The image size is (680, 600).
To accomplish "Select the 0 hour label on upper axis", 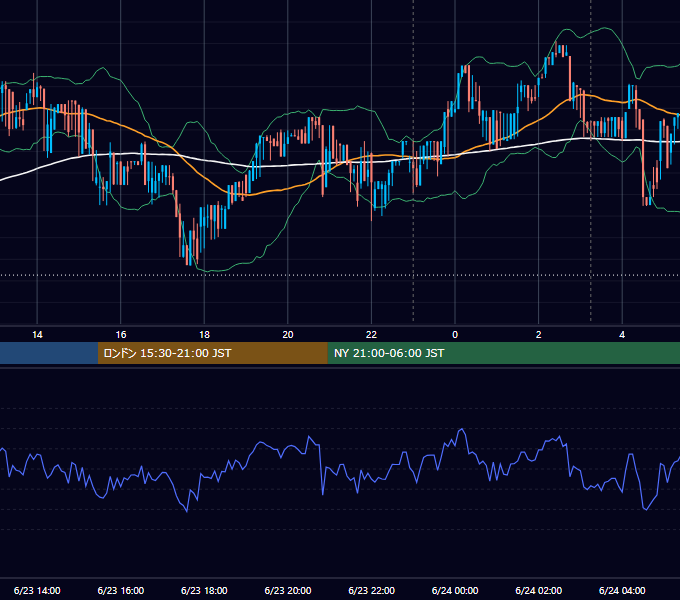I will pyautogui.click(x=455, y=335).
